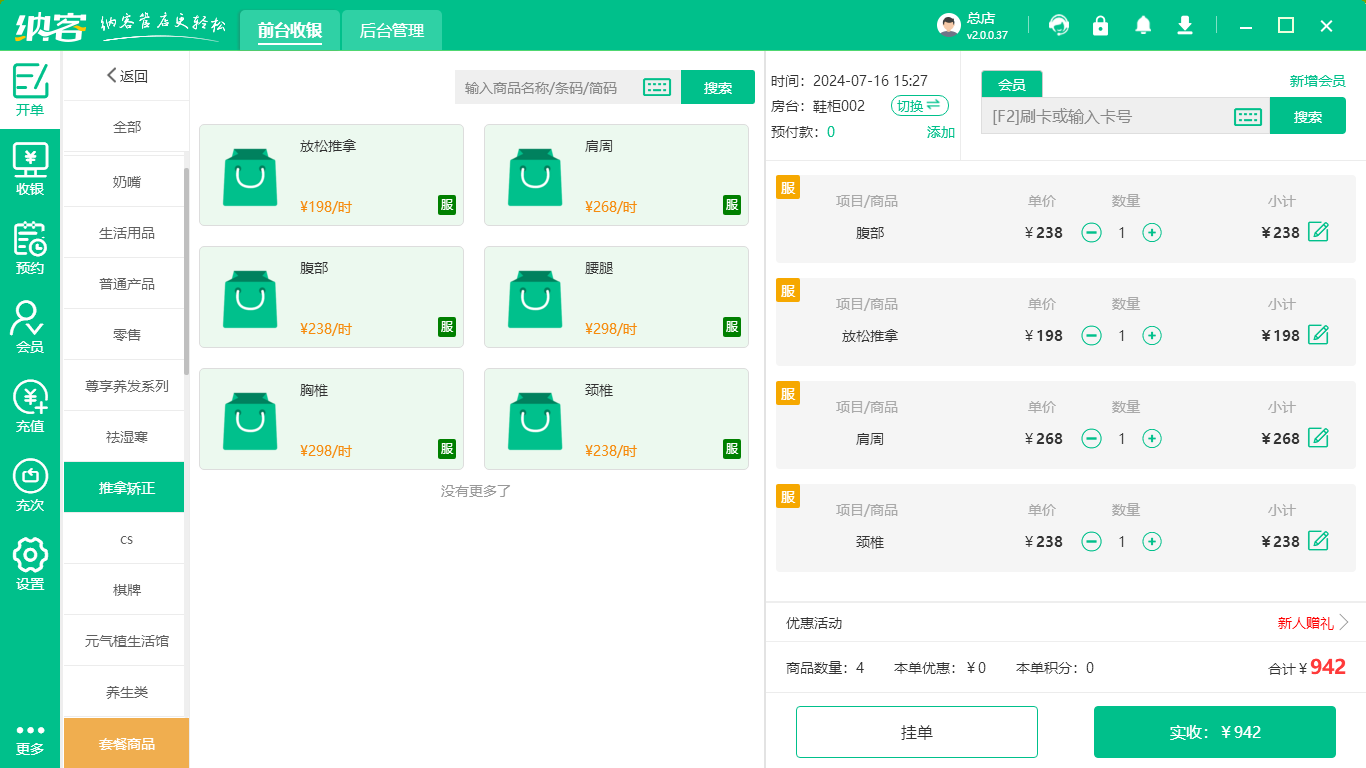This screenshot has width=1366, height=768.
Task: Open the 充值 recharge sidebar icon
Action: coord(30,407)
